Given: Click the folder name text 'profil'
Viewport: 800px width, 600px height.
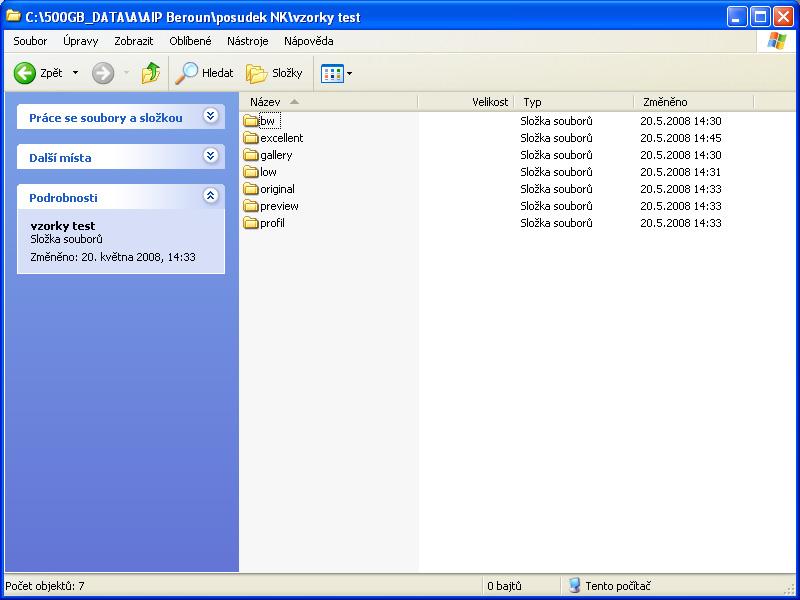Looking at the screenshot, I should click(272, 223).
